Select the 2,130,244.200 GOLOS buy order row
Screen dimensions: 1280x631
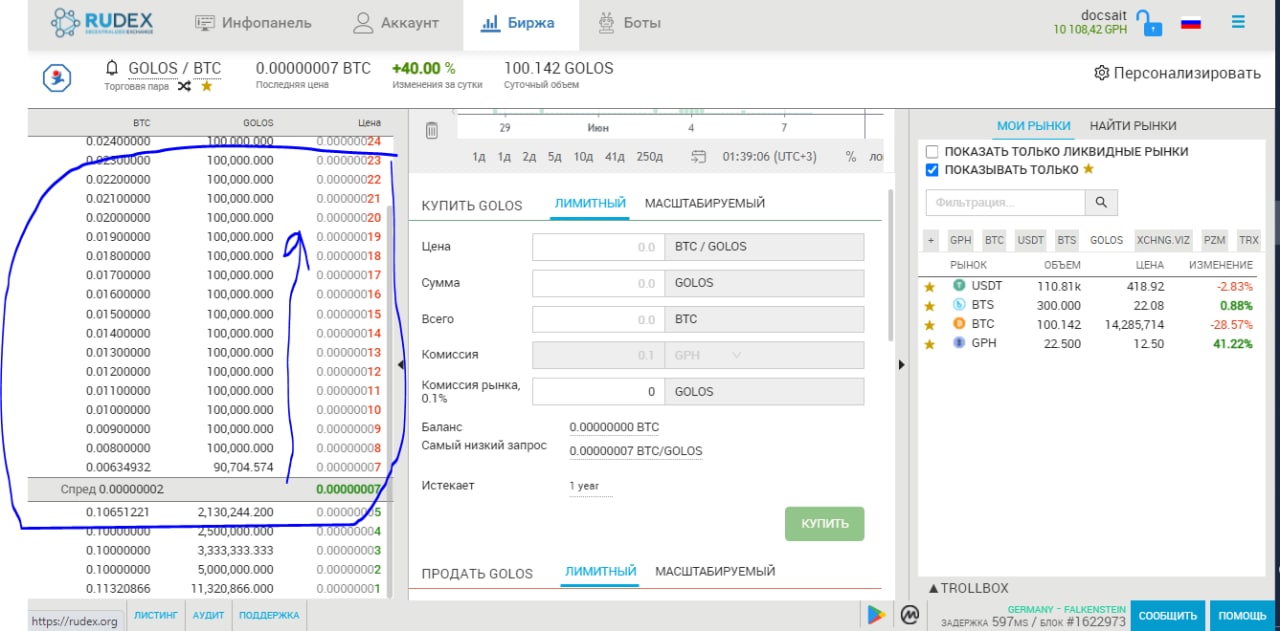(x=206, y=512)
